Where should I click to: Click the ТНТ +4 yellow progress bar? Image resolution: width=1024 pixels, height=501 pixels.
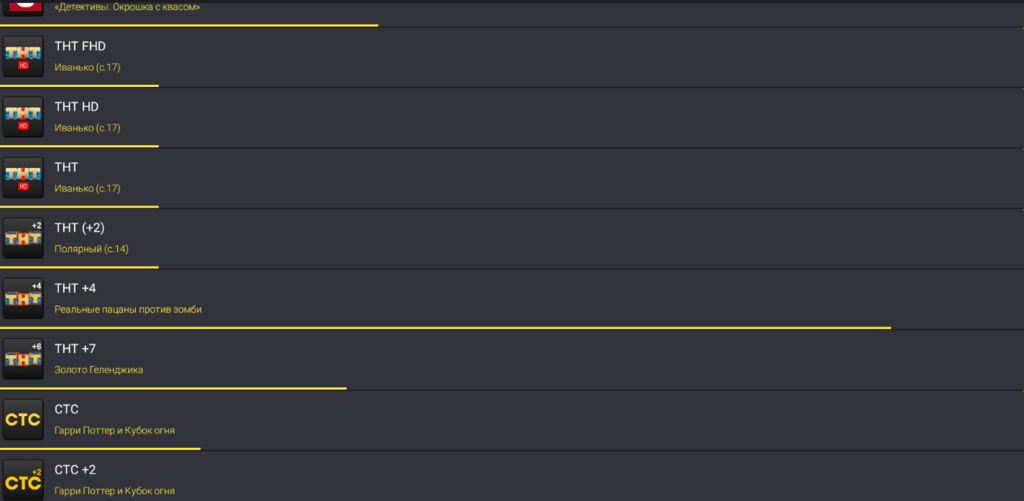pyautogui.click(x=445, y=327)
